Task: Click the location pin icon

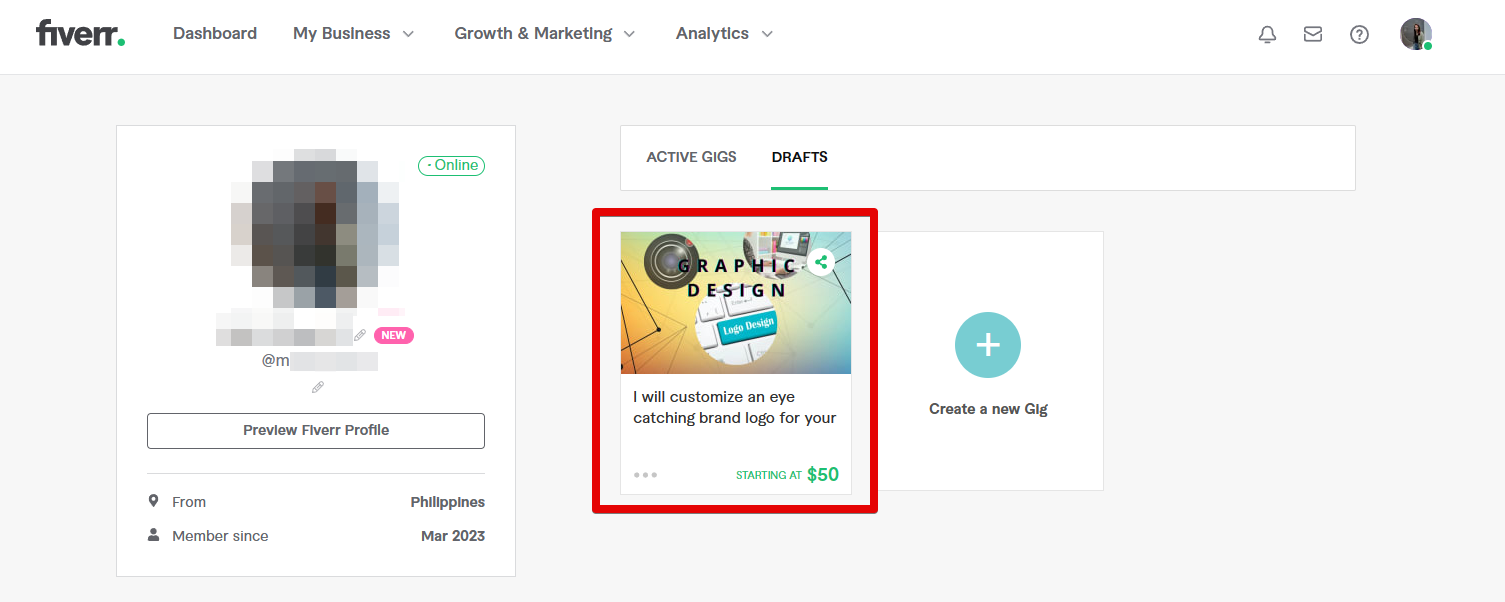Action: (152, 500)
